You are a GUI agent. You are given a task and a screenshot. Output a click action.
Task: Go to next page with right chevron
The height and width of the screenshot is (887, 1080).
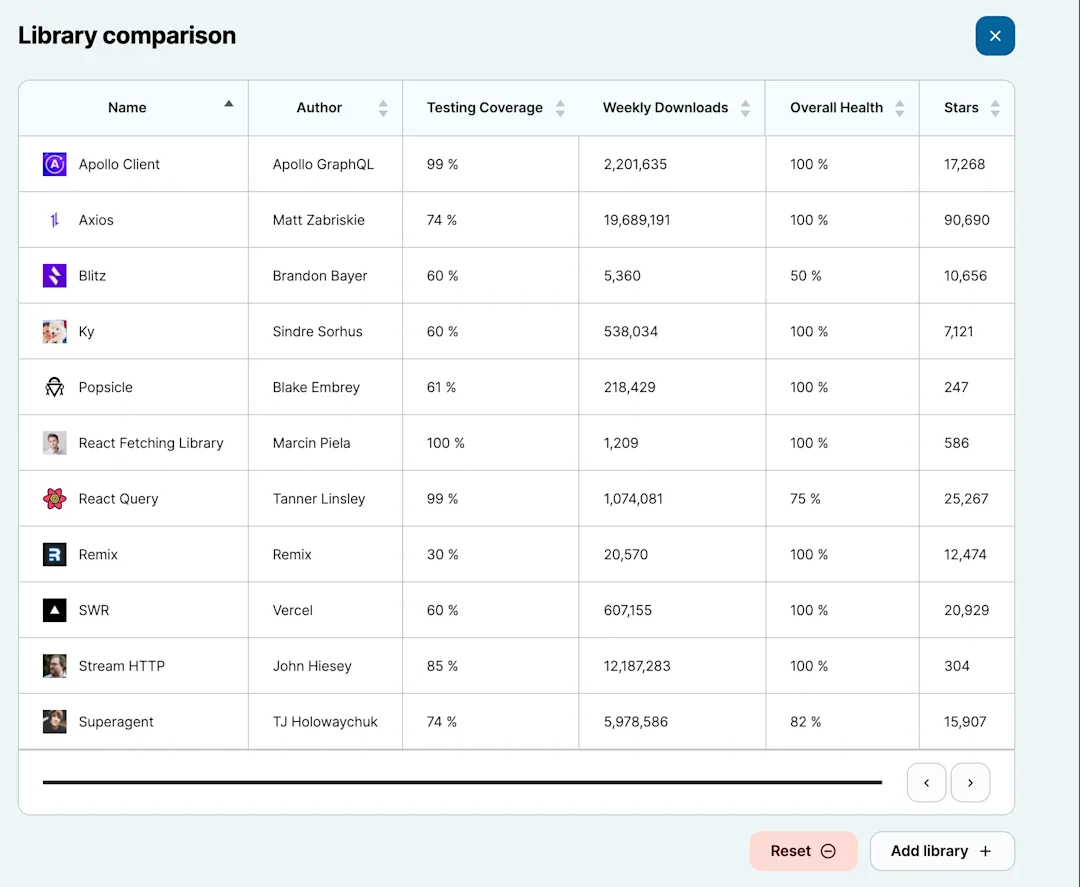pyautogui.click(x=970, y=782)
